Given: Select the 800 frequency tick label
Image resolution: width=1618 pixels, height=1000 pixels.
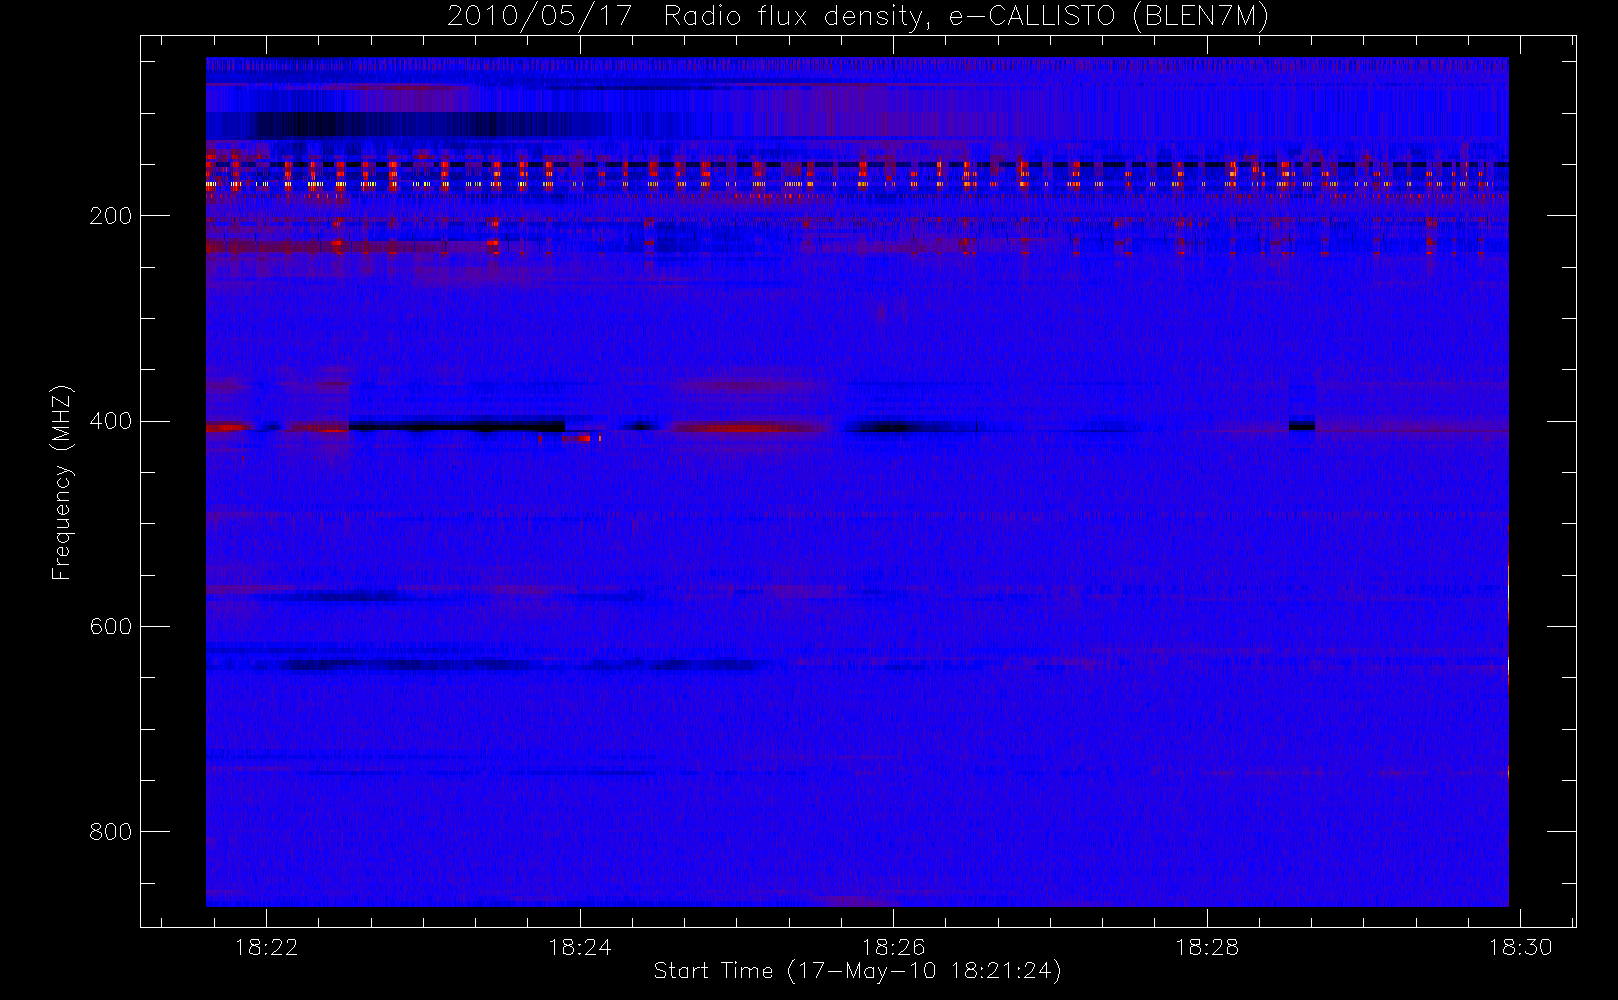Looking at the screenshot, I should [110, 832].
